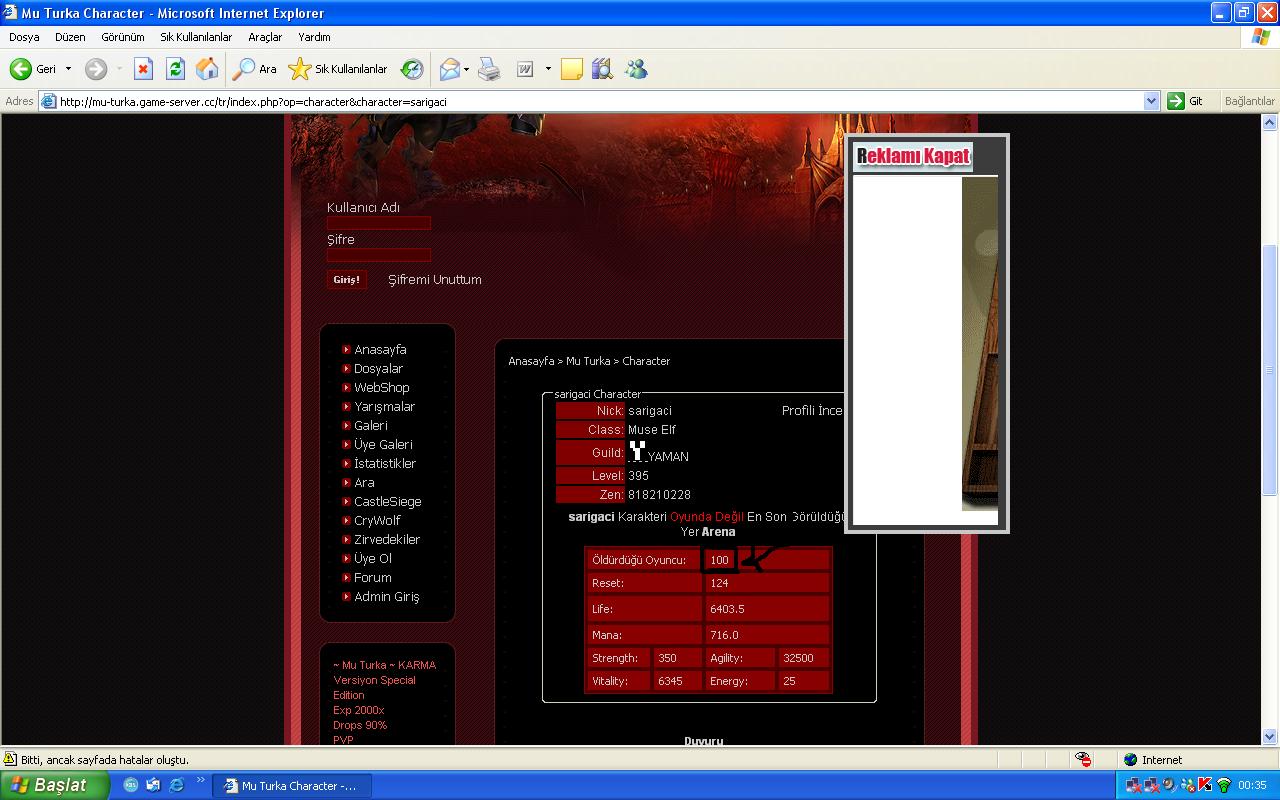1280x800 pixels.
Task: Expand the address bar URL dropdown
Action: 1151,101
